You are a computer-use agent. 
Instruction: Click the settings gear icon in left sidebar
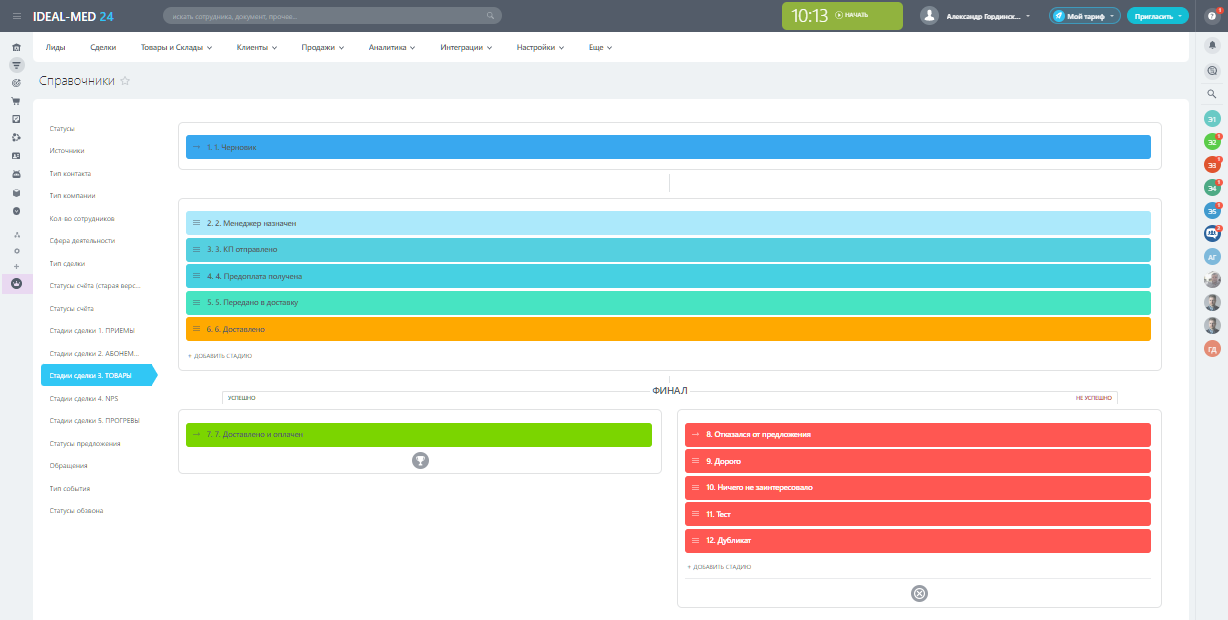pyautogui.click(x=16, y=251)
